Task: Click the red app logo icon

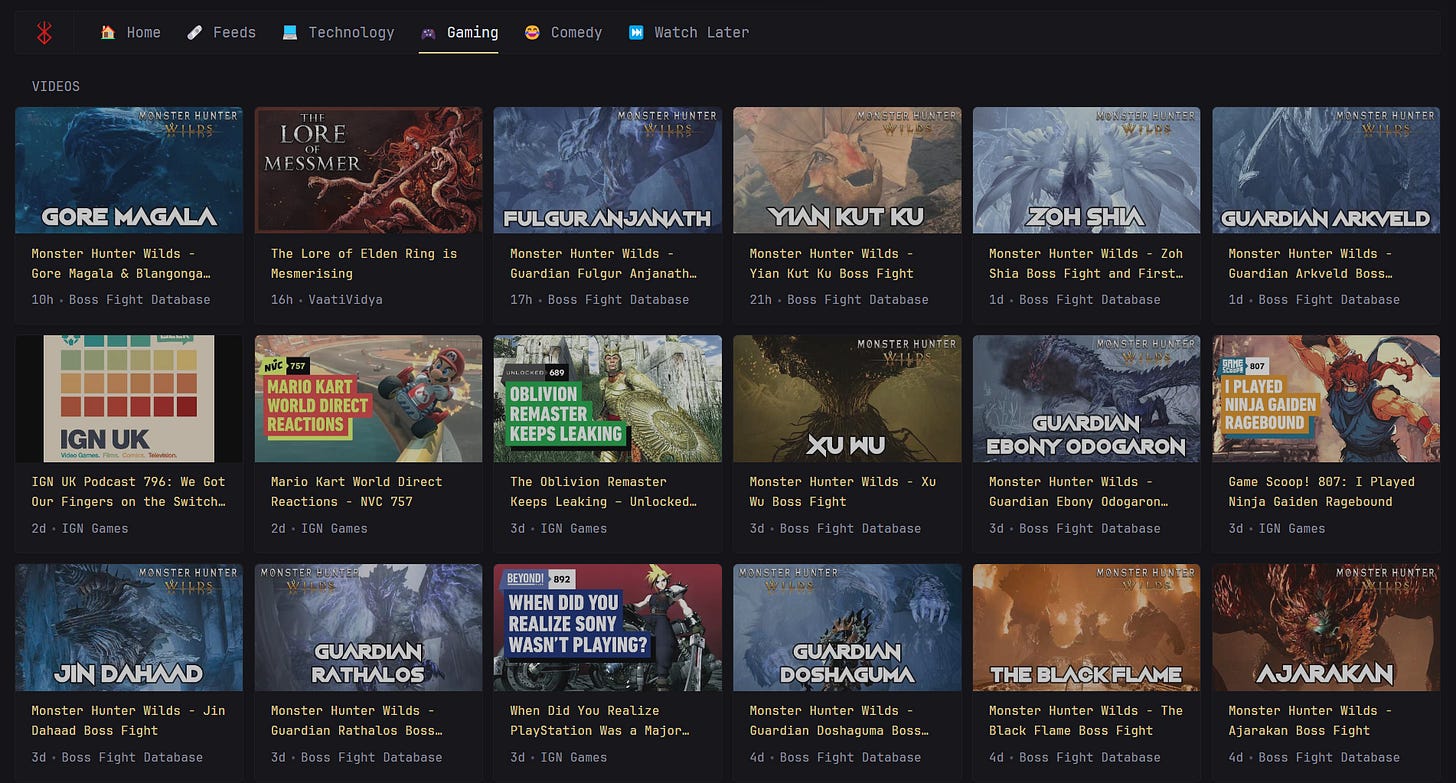Action: (43, 33)
